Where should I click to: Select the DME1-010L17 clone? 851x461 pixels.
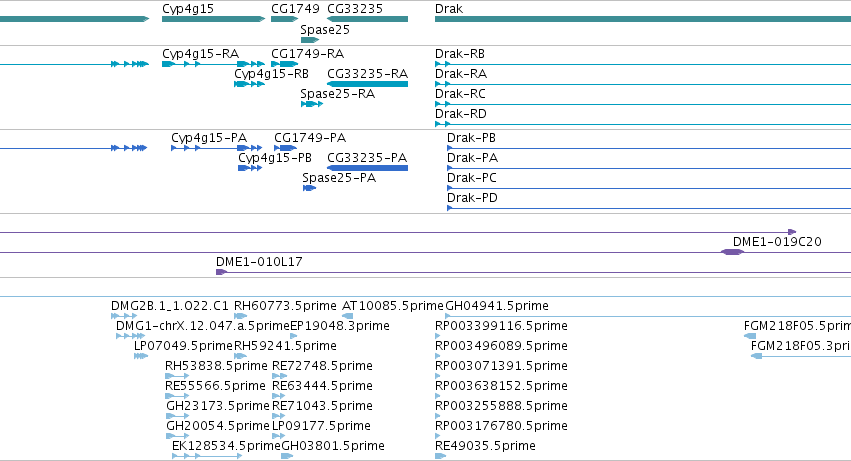[534, 272]
